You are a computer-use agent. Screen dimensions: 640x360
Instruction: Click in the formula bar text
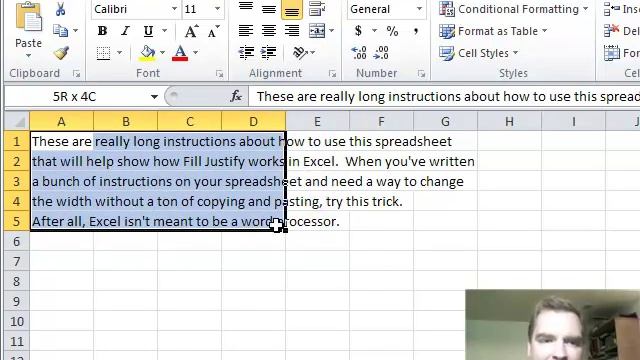pyautogui.click(x=447, y=97)
